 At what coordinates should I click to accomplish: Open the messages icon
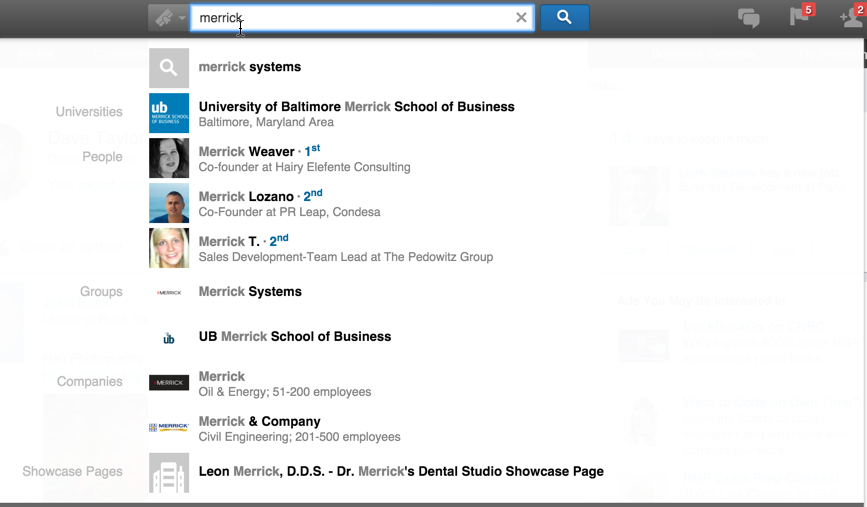(748, 18)
